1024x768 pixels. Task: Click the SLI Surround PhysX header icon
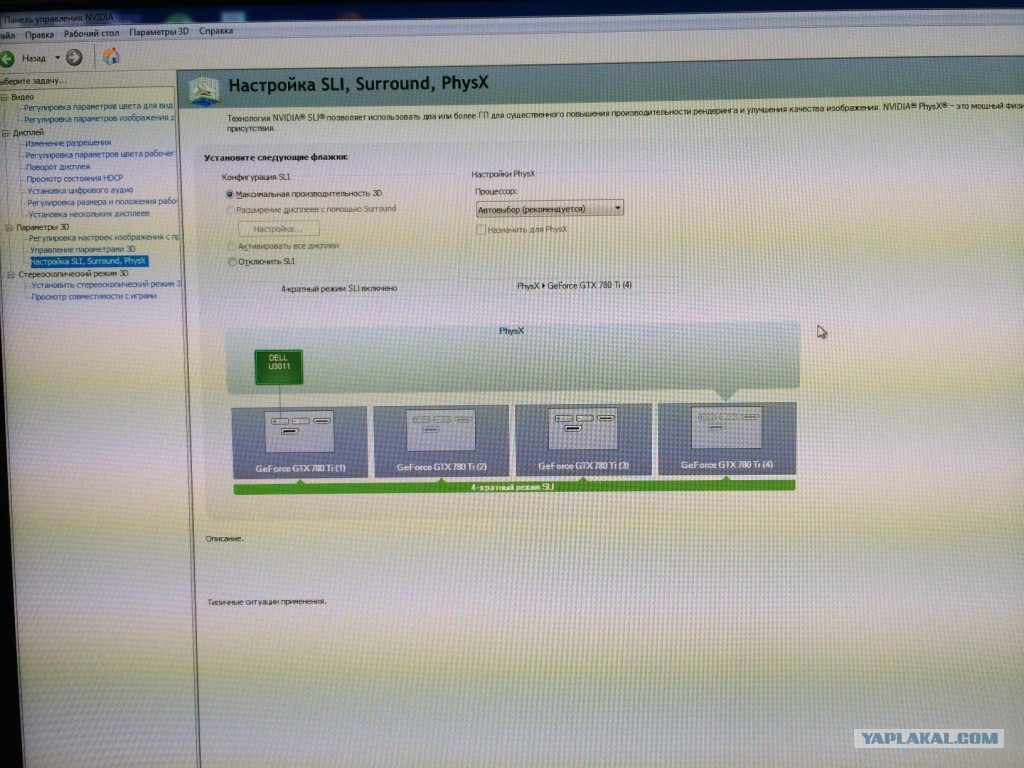click(x=204, y=91)
